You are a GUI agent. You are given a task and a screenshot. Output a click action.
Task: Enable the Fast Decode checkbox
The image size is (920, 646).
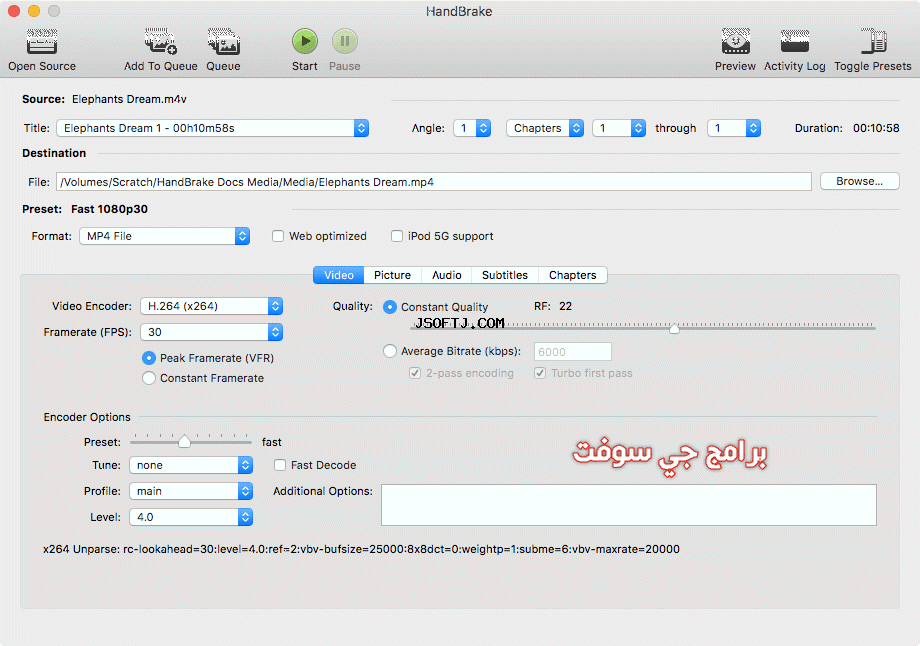click(280, 465)
